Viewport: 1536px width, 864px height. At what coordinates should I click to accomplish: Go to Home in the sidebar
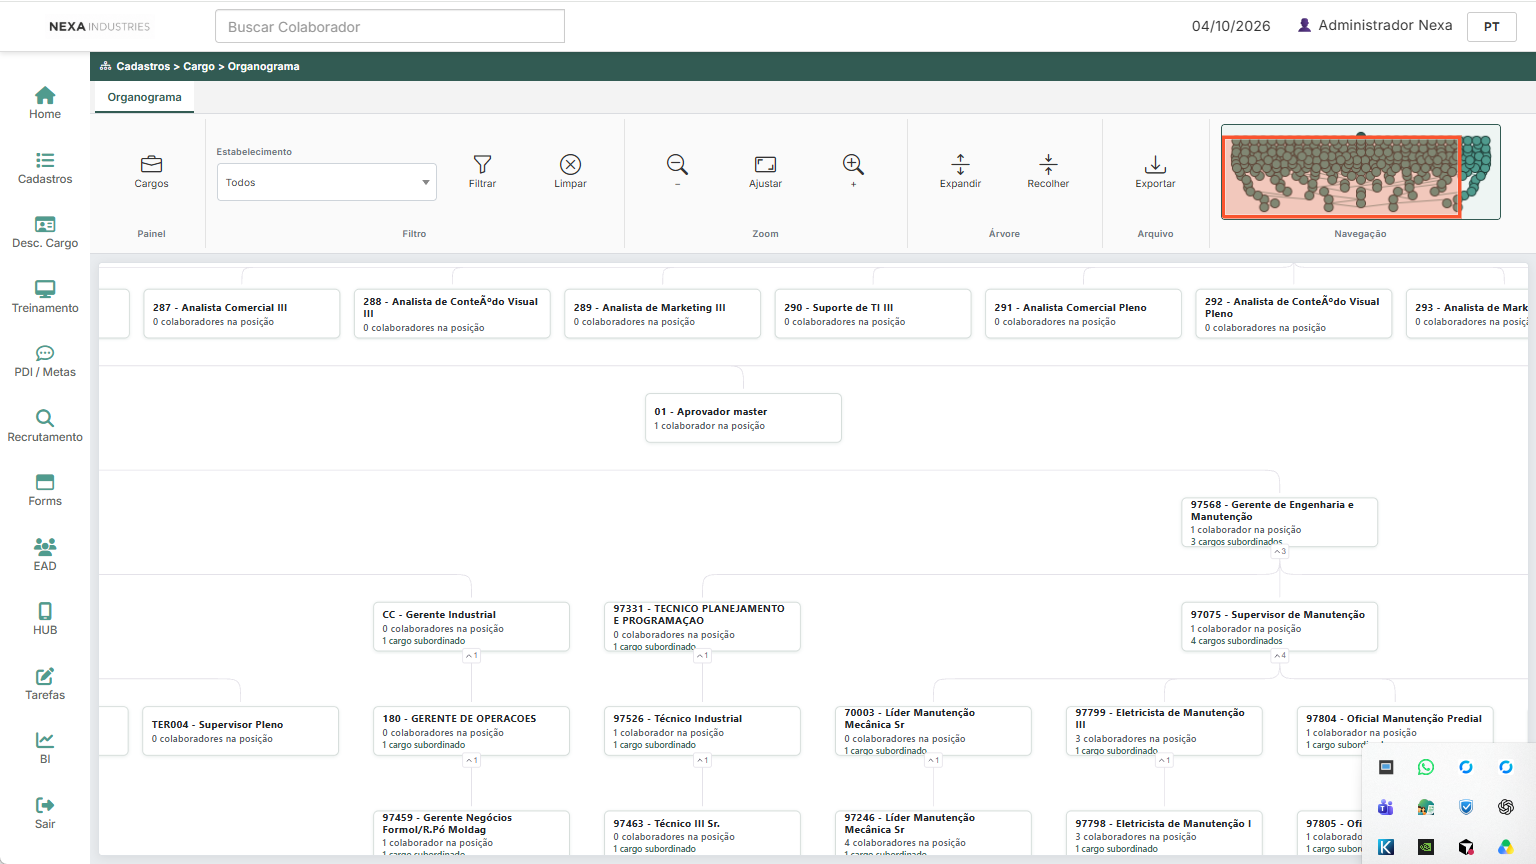[x=45, y=103]
